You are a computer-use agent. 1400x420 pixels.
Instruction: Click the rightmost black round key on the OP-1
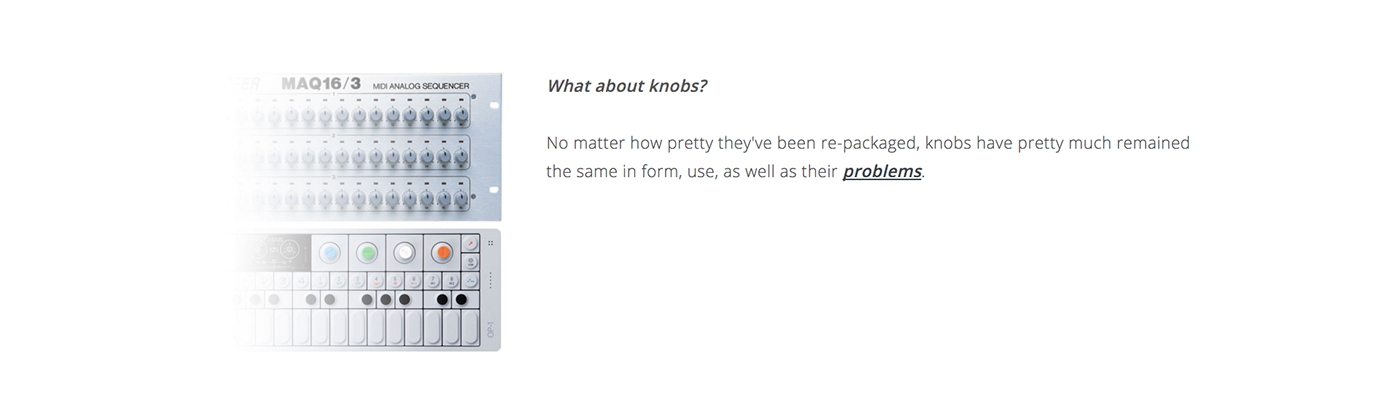[461, 299]
